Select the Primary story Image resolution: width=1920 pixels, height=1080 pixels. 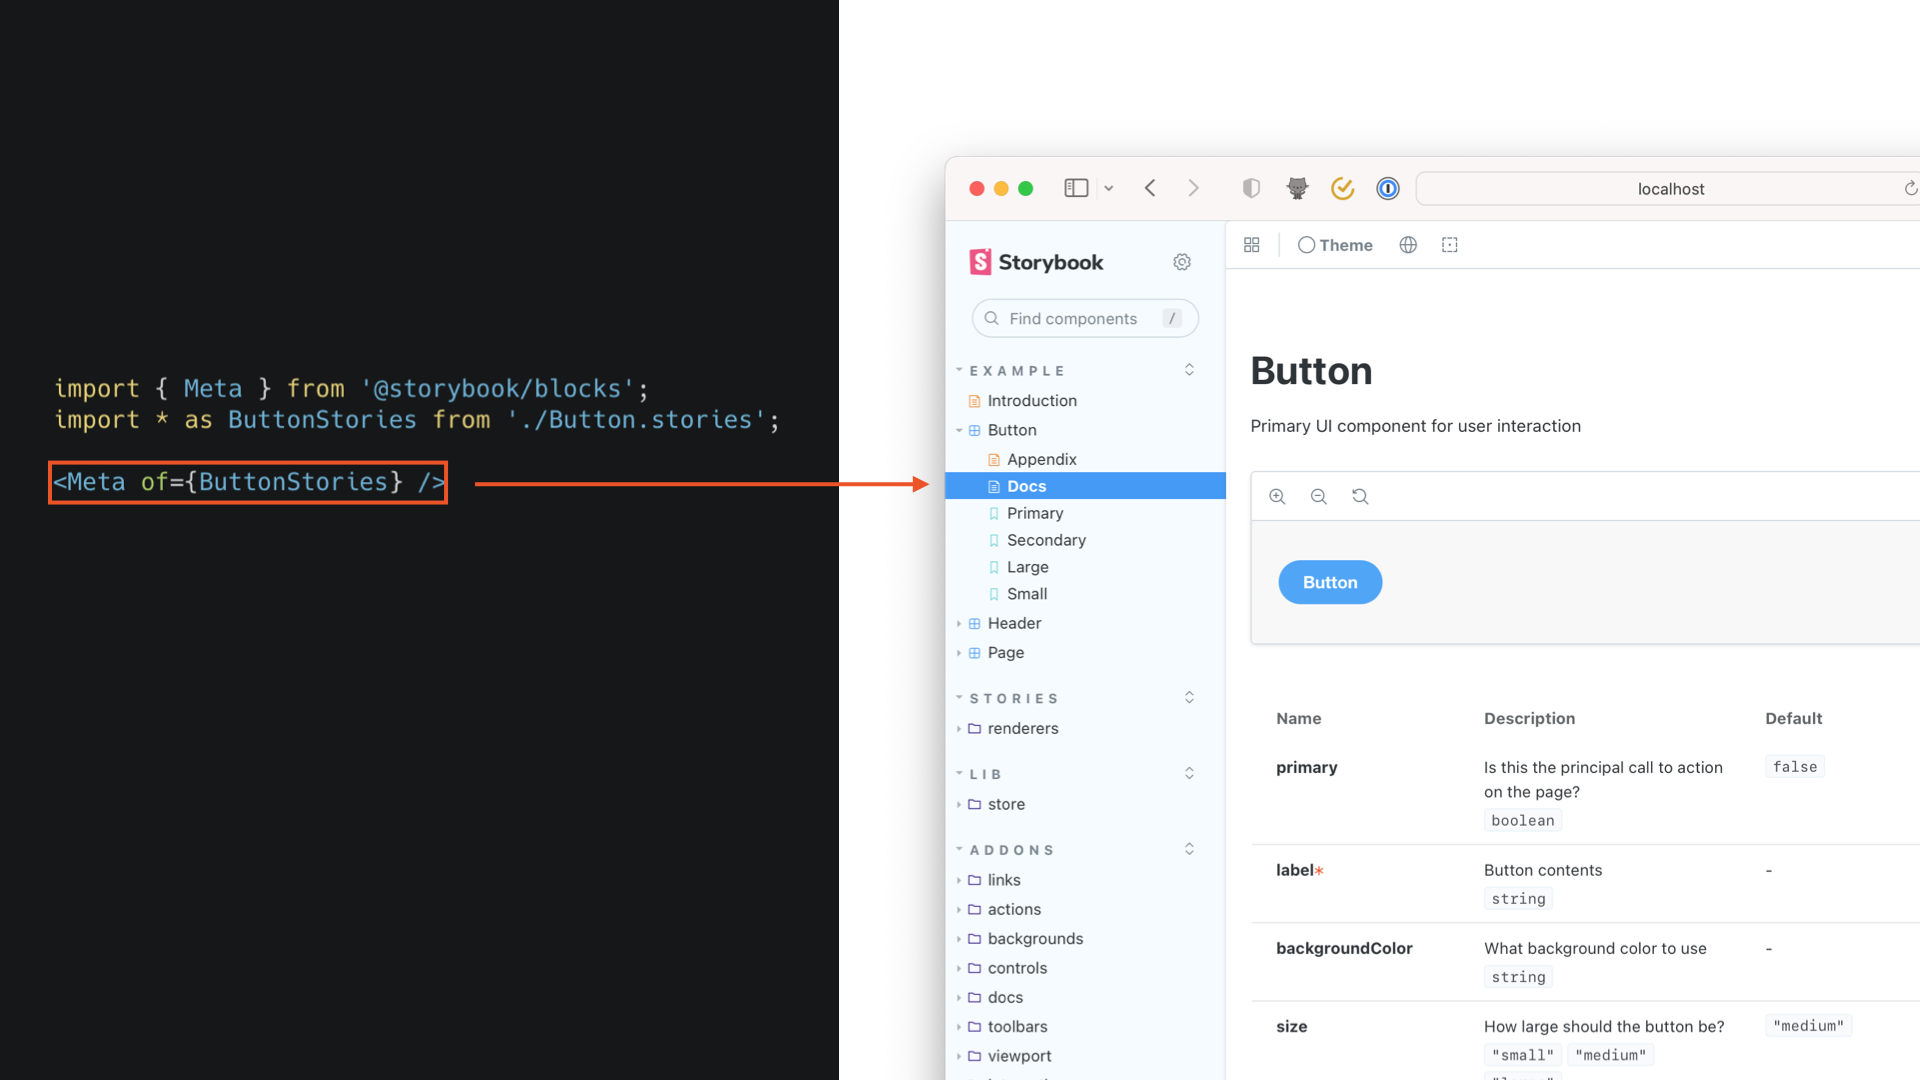[x=1034, y=513]
